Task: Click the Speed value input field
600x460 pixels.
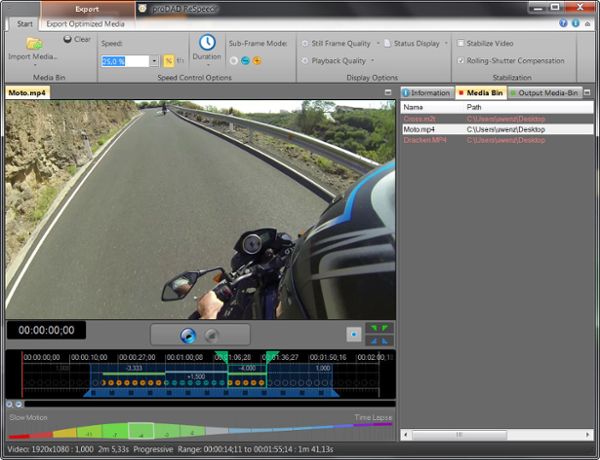Action: click(124, 61)
